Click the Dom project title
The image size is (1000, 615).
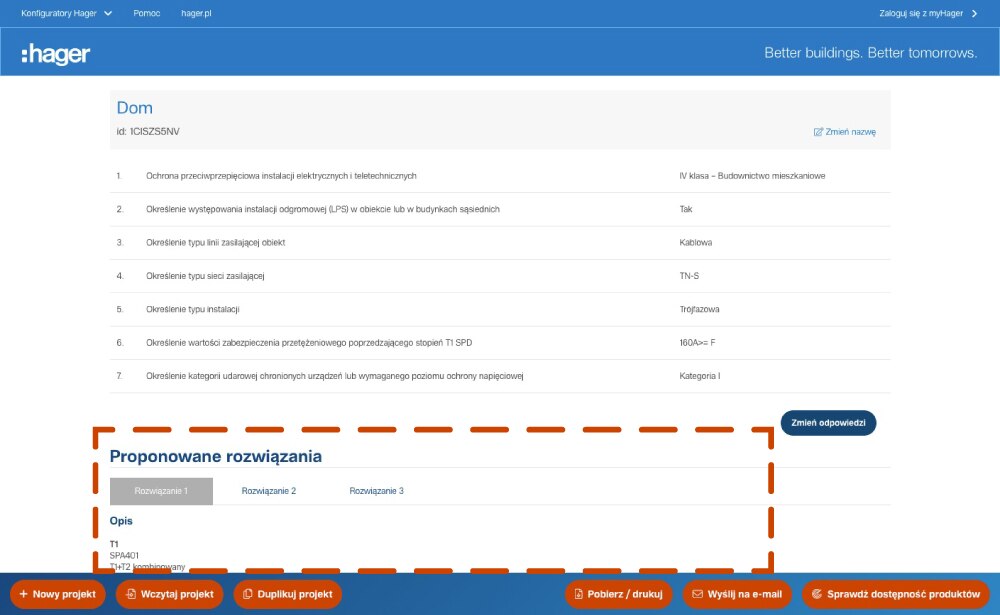(x=135, y=108)
